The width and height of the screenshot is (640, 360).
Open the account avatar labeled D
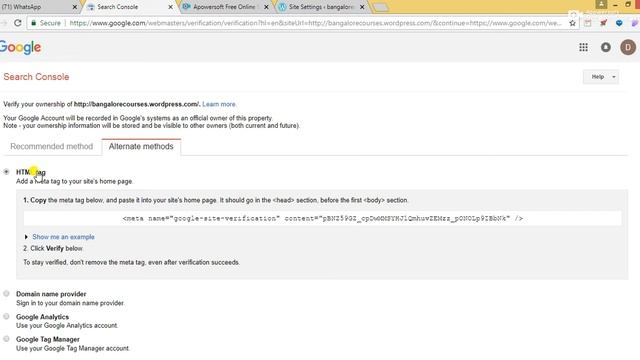pos(628,47)
